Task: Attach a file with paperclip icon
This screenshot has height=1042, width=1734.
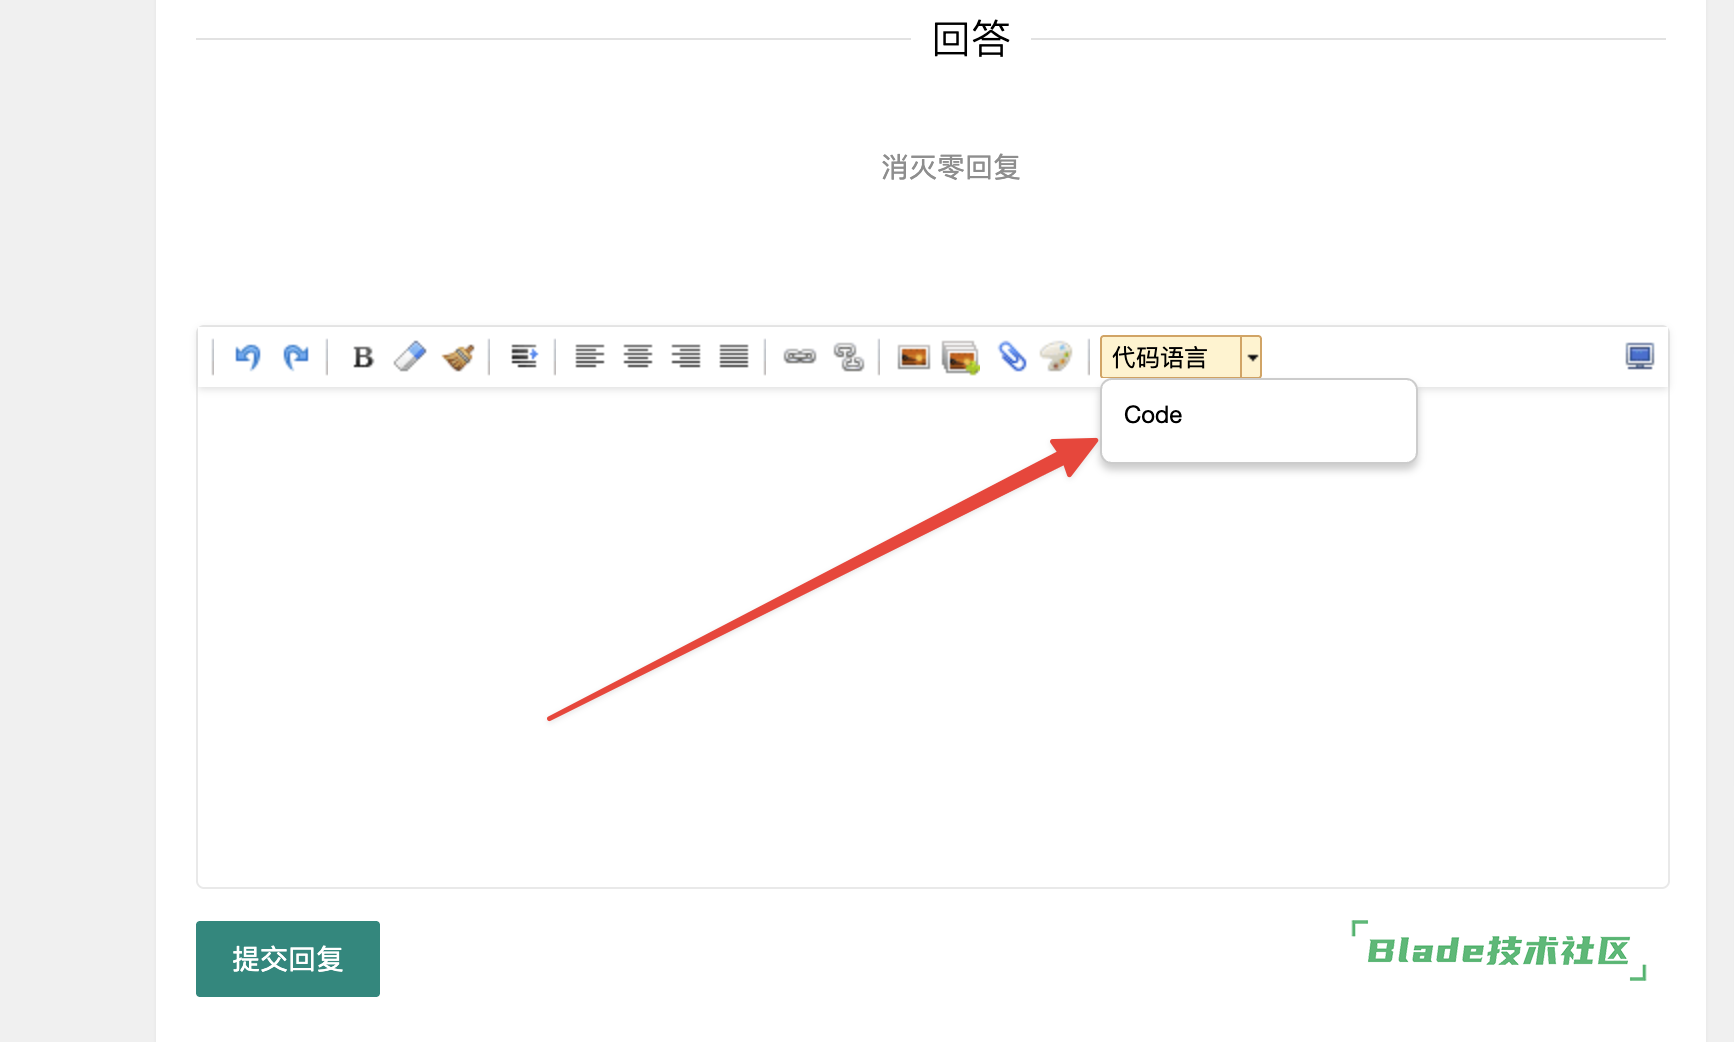Action: pos(1012,356)
